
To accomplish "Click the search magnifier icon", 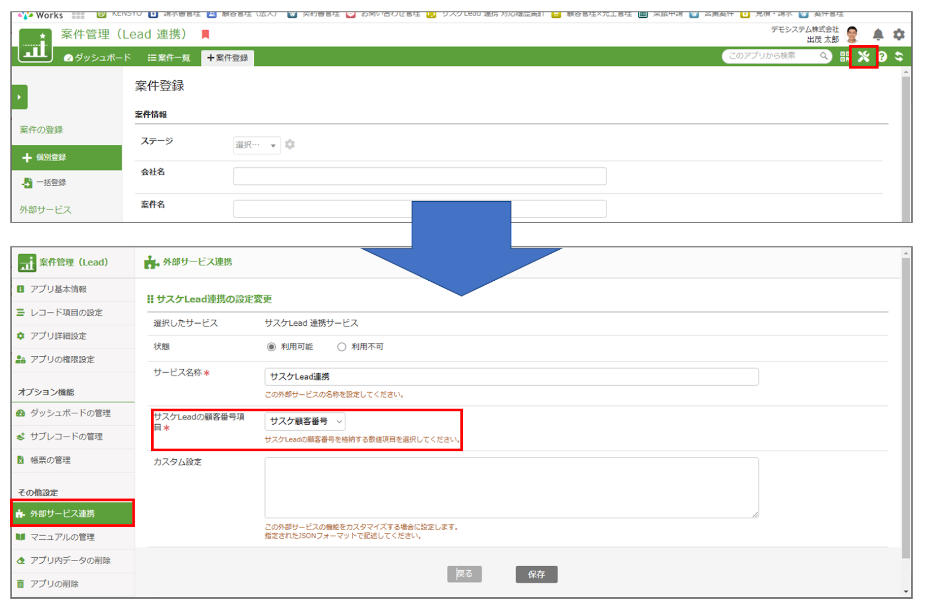I will [825, 57].
